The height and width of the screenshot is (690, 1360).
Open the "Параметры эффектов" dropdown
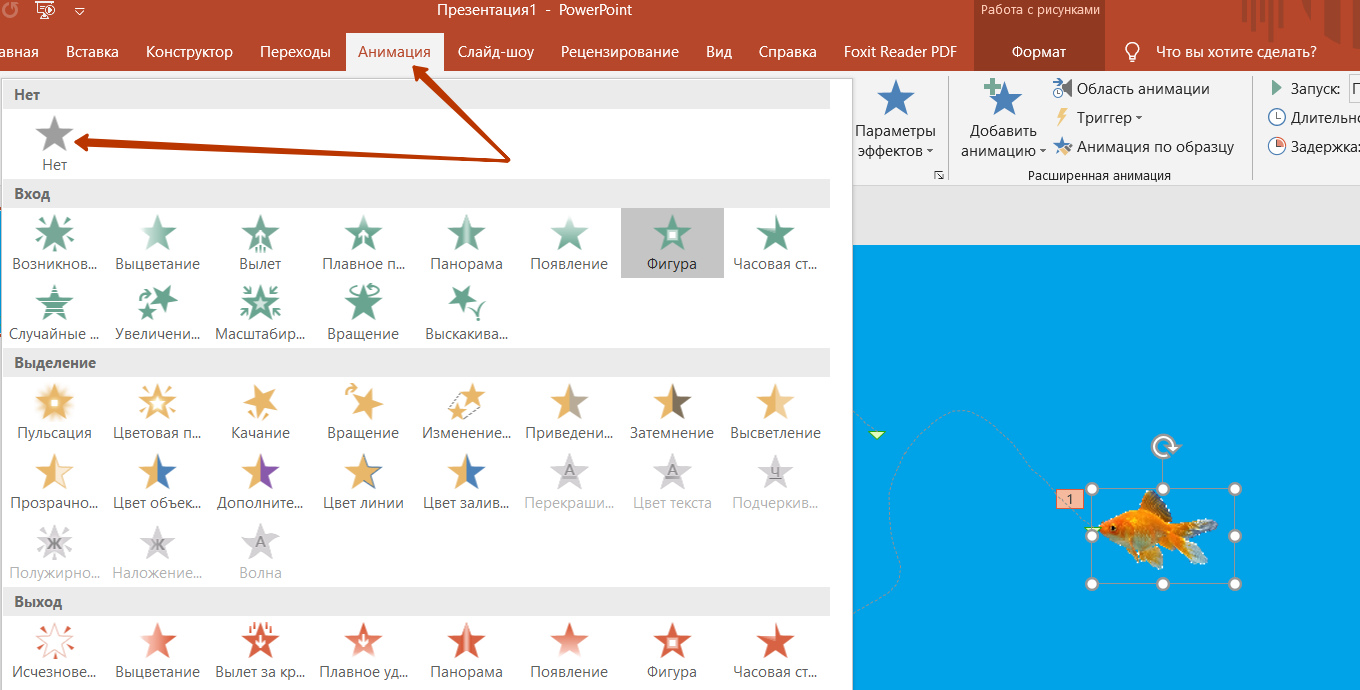[x=896, y=122]
